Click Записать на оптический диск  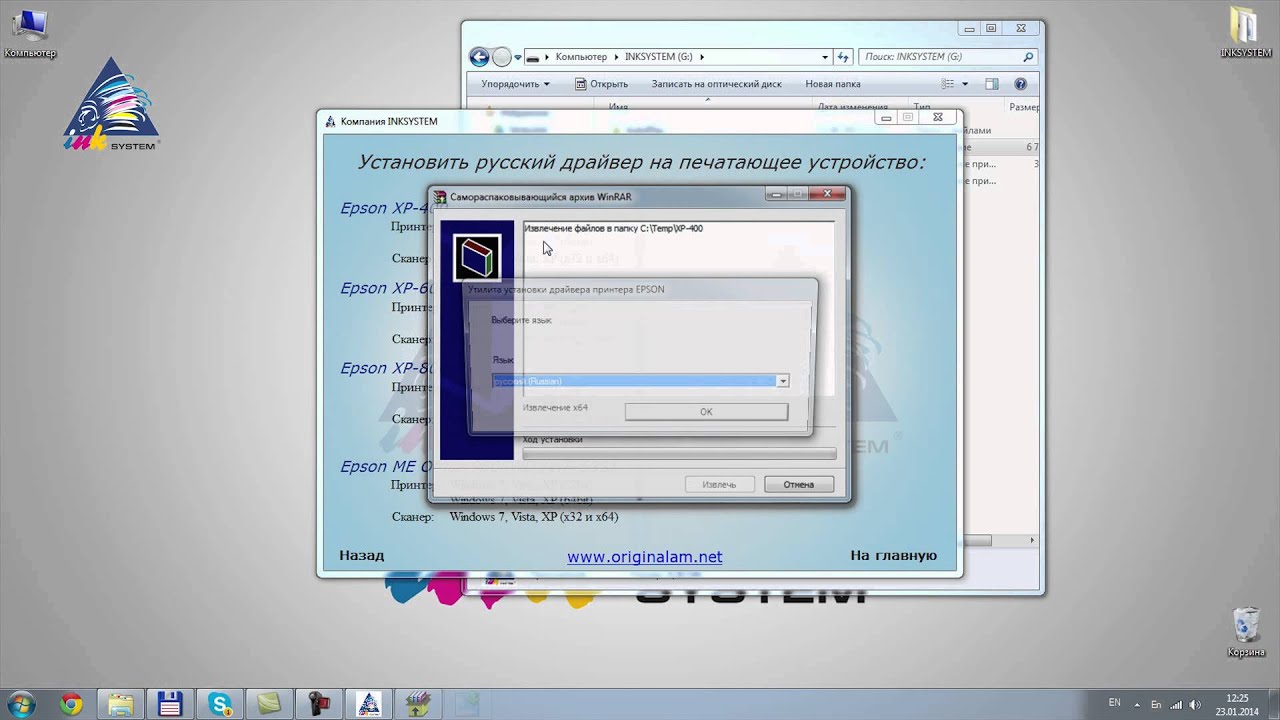coord(716,84)
